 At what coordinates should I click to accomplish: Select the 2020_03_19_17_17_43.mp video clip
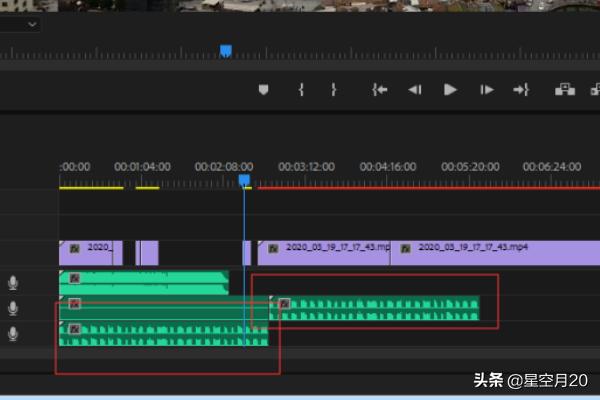tap(324, 253)
